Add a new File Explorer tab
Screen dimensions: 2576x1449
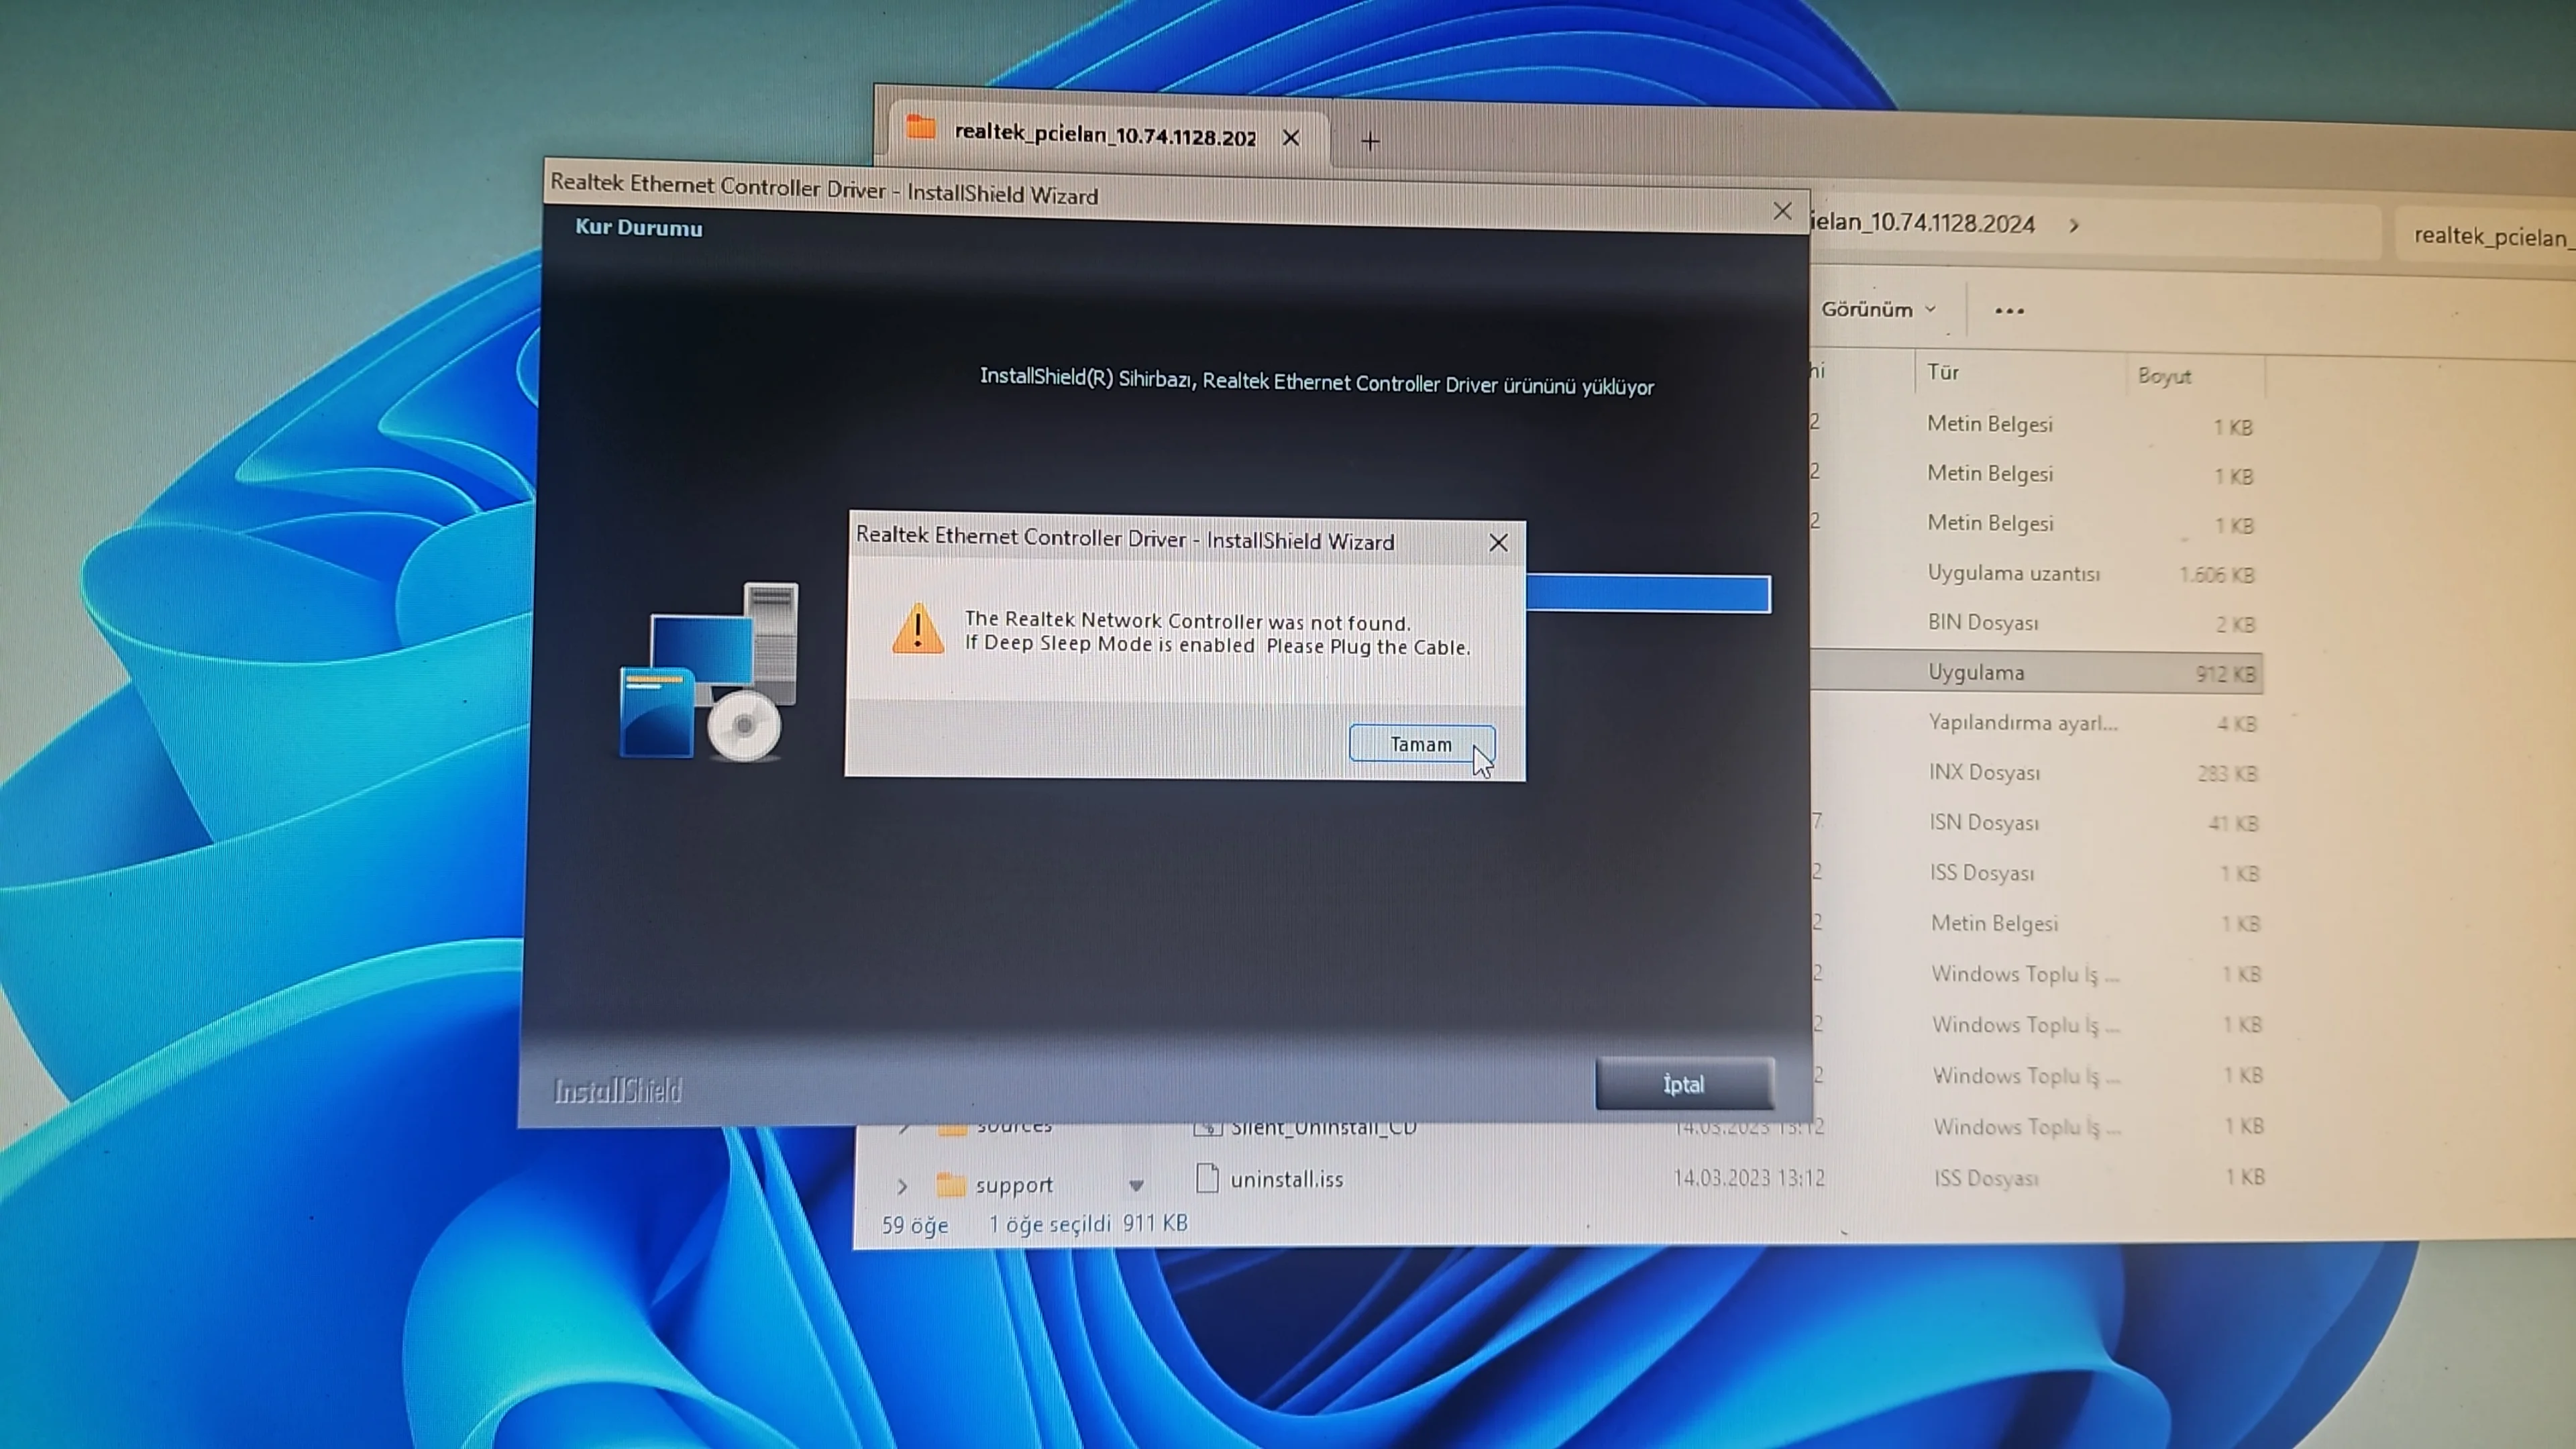1370,142
